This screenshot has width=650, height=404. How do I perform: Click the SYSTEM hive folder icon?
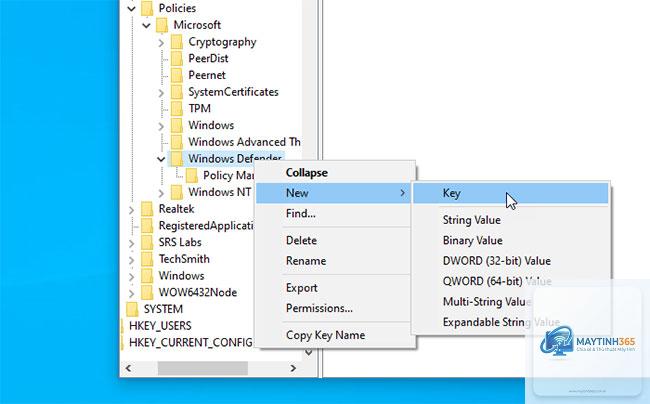point(132,309)
